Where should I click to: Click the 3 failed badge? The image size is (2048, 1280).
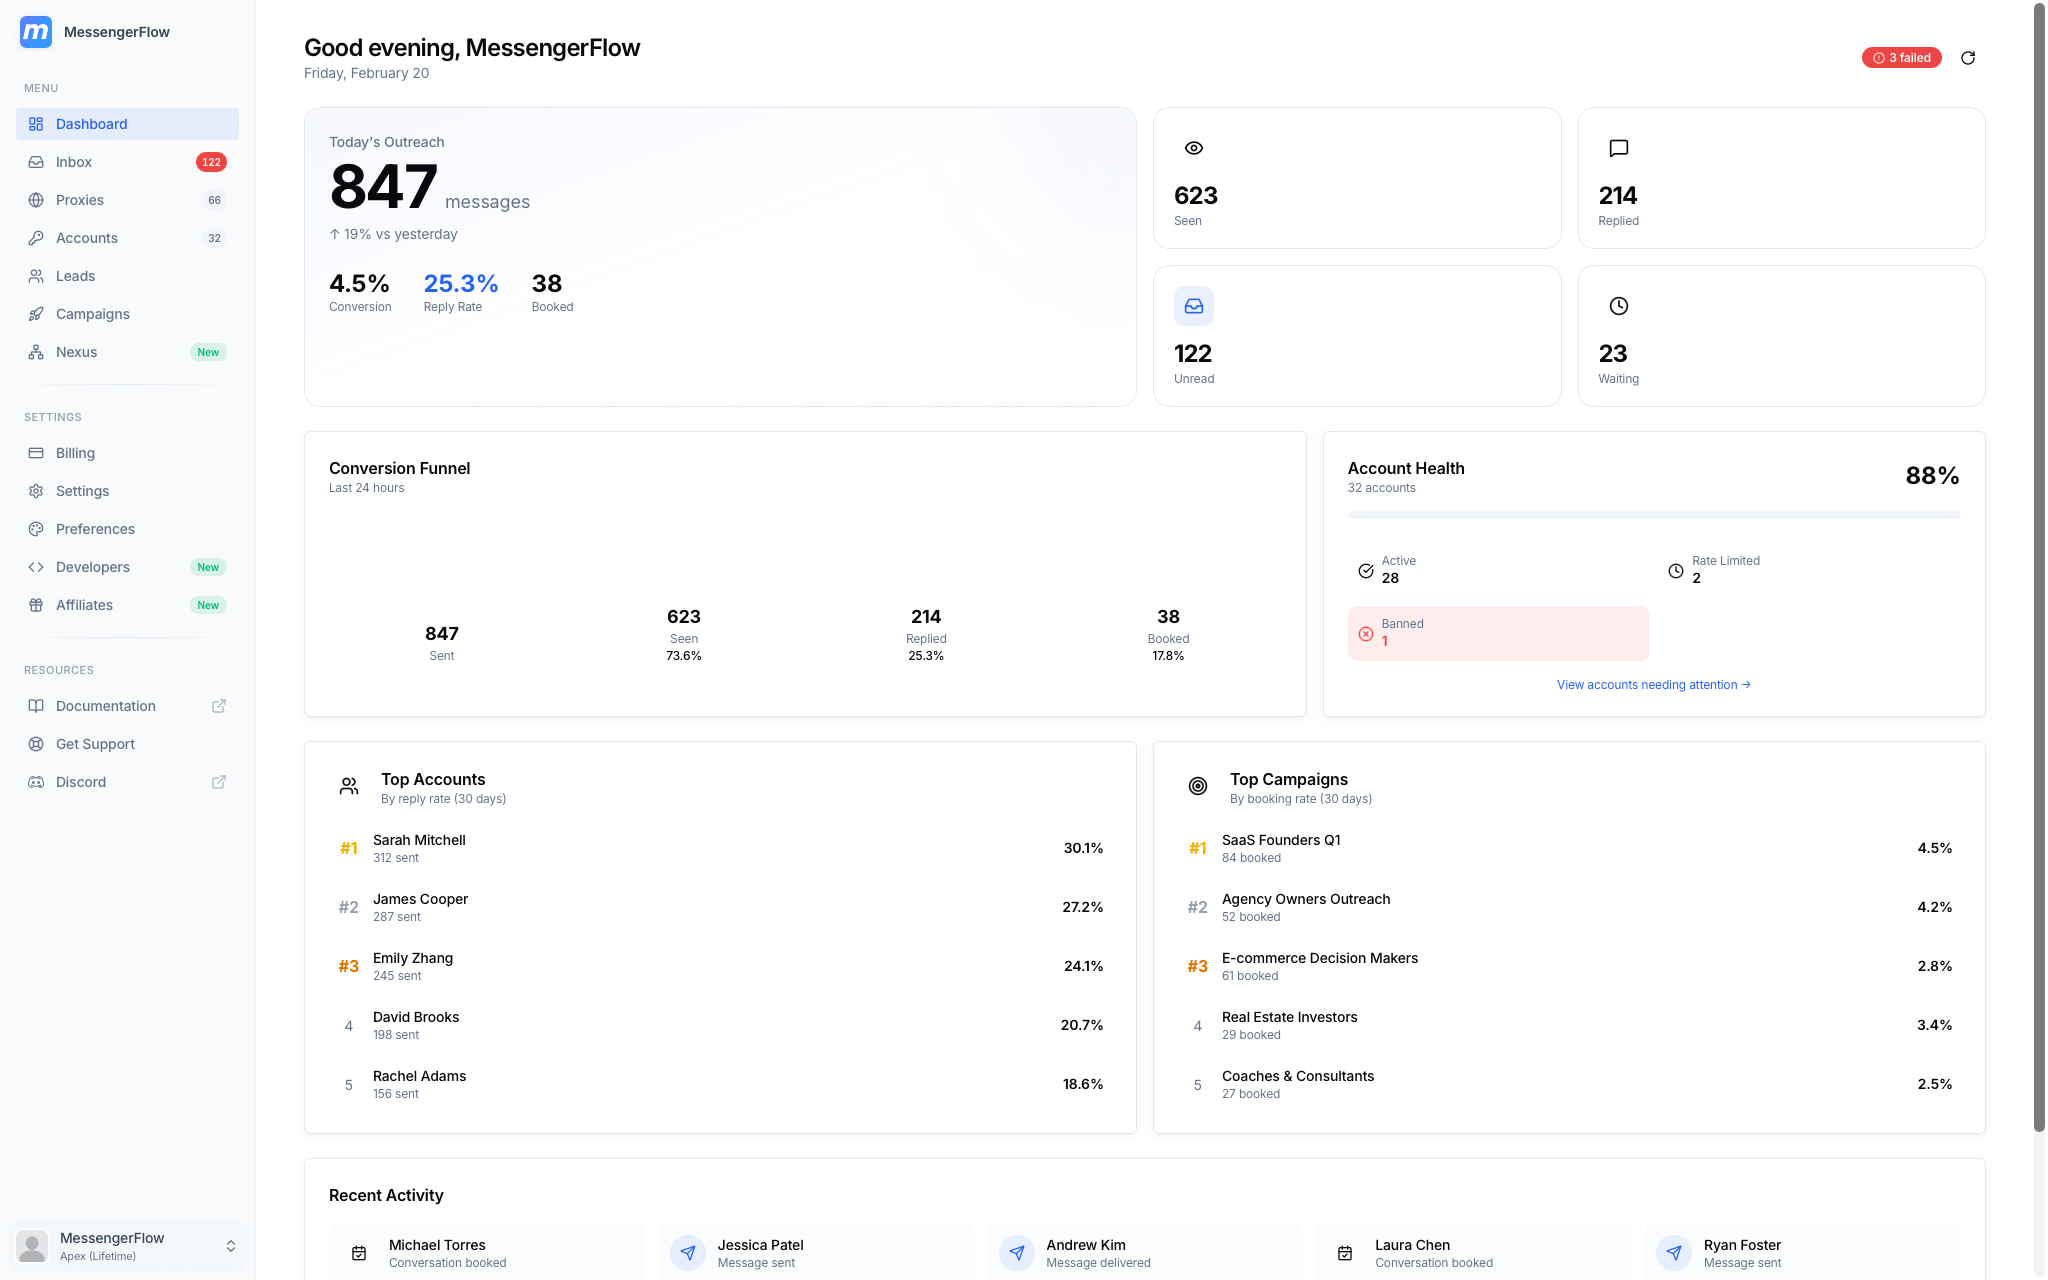(x=1901, y=58)
